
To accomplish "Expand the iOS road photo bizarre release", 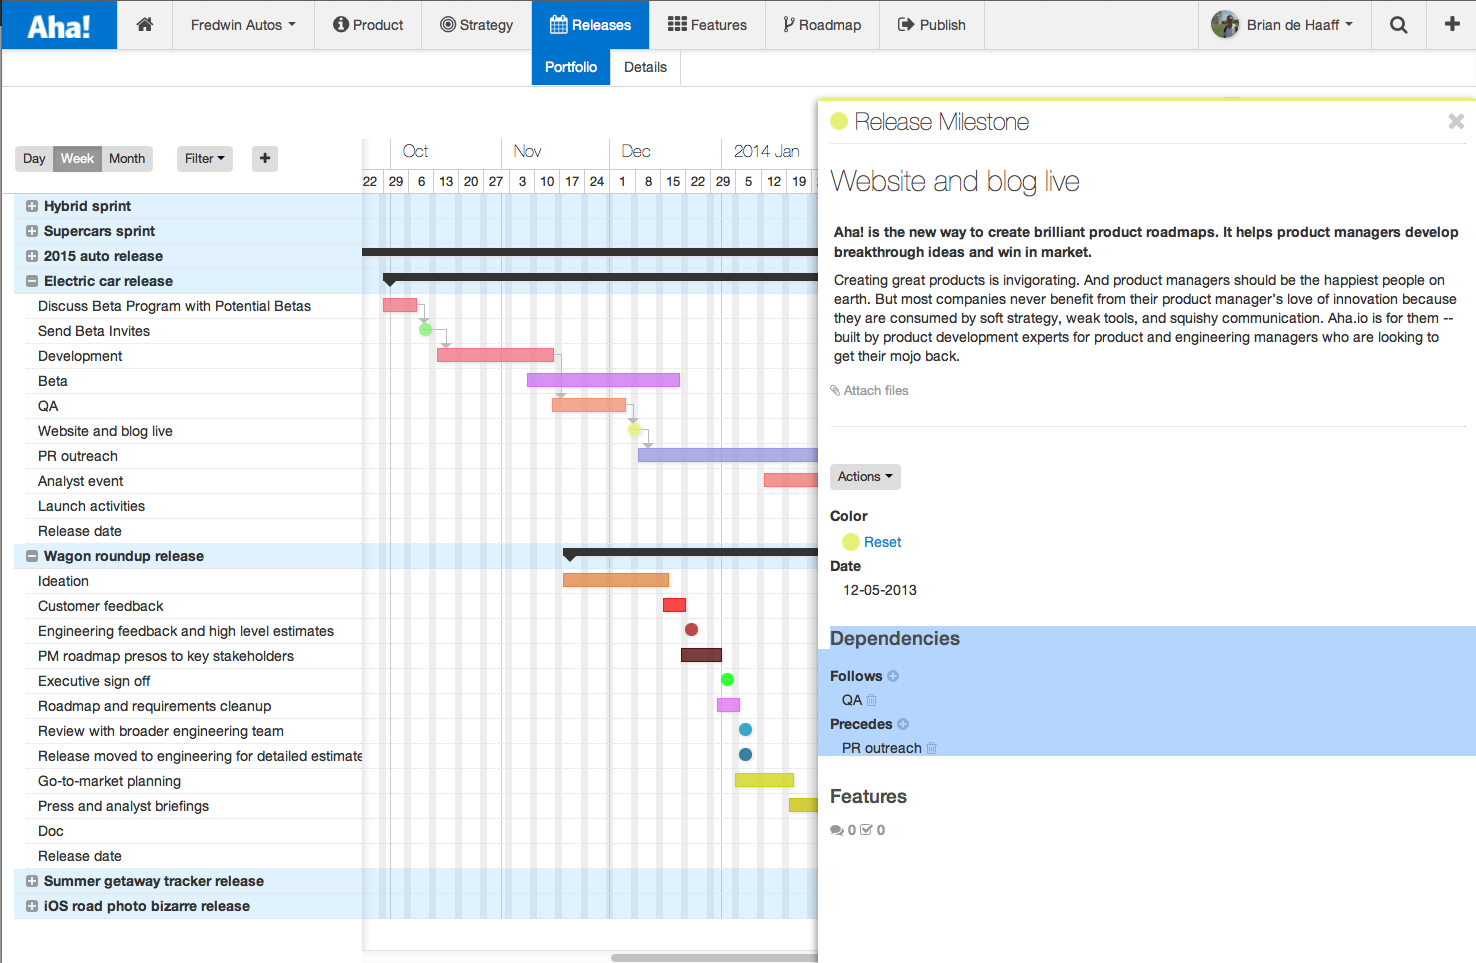I will pos(32,906).
